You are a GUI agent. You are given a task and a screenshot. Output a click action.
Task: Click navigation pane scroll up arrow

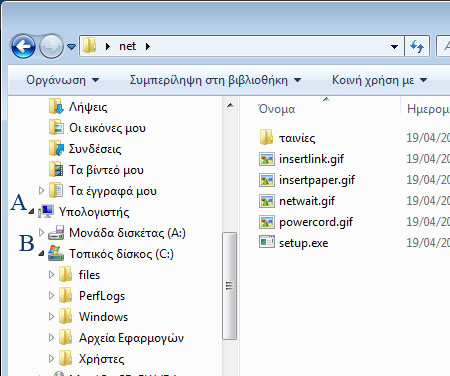pos(230,105)
